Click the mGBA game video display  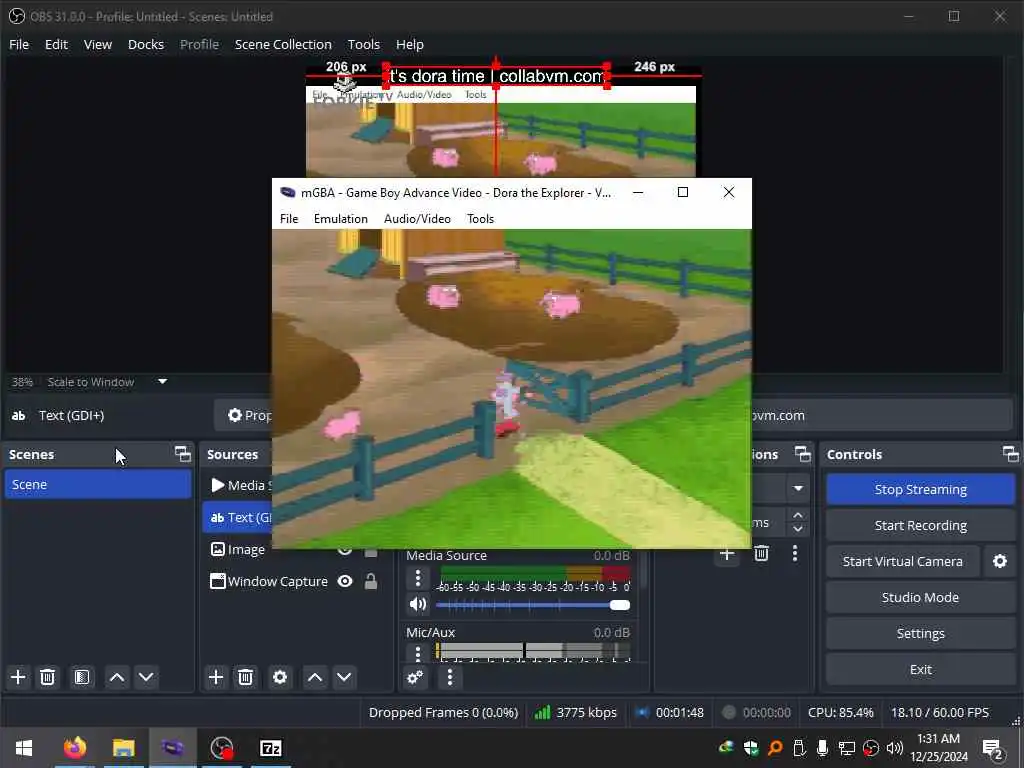[x=511, y=389]
